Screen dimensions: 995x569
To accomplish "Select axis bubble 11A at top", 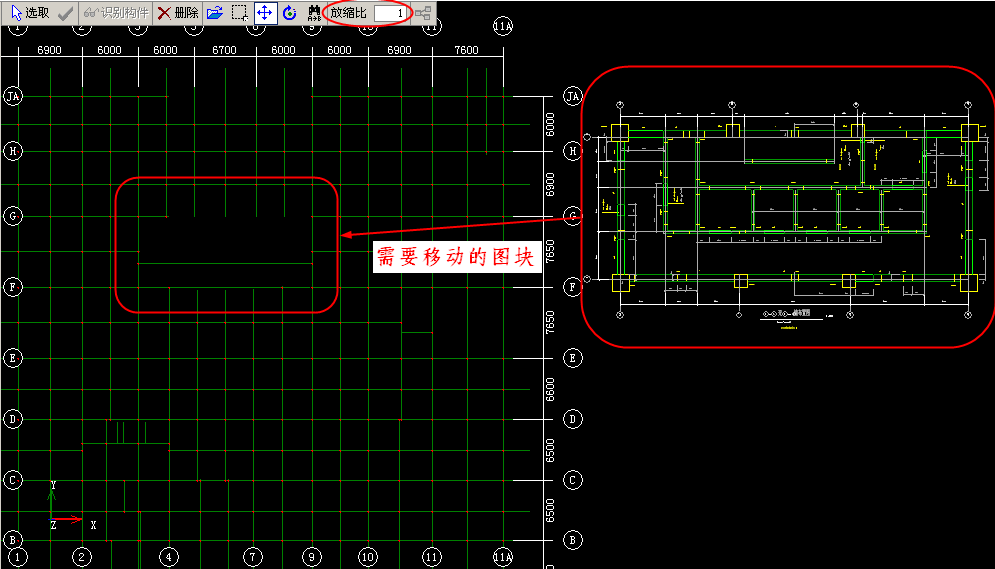I will 503,27.
